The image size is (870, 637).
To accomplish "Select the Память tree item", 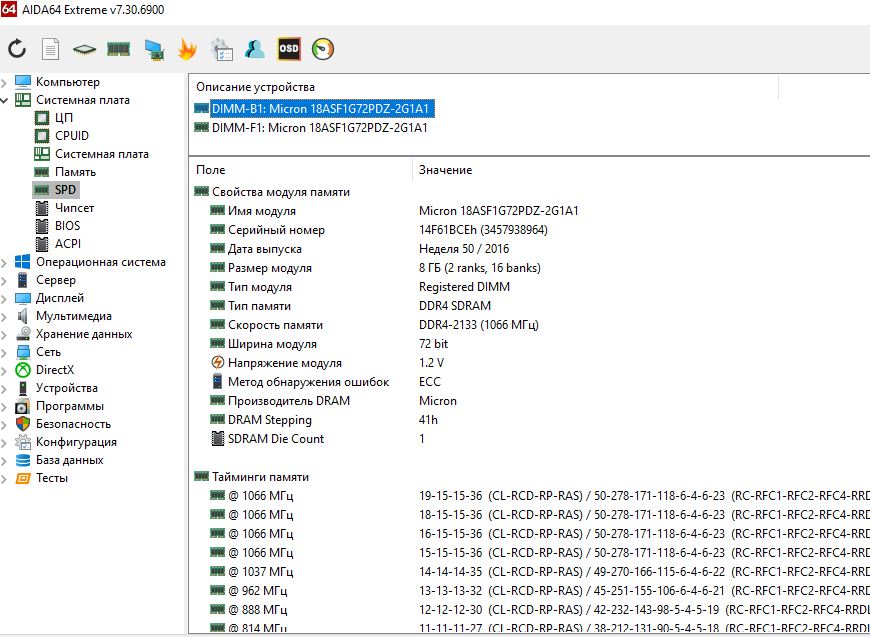I will 75,172.
